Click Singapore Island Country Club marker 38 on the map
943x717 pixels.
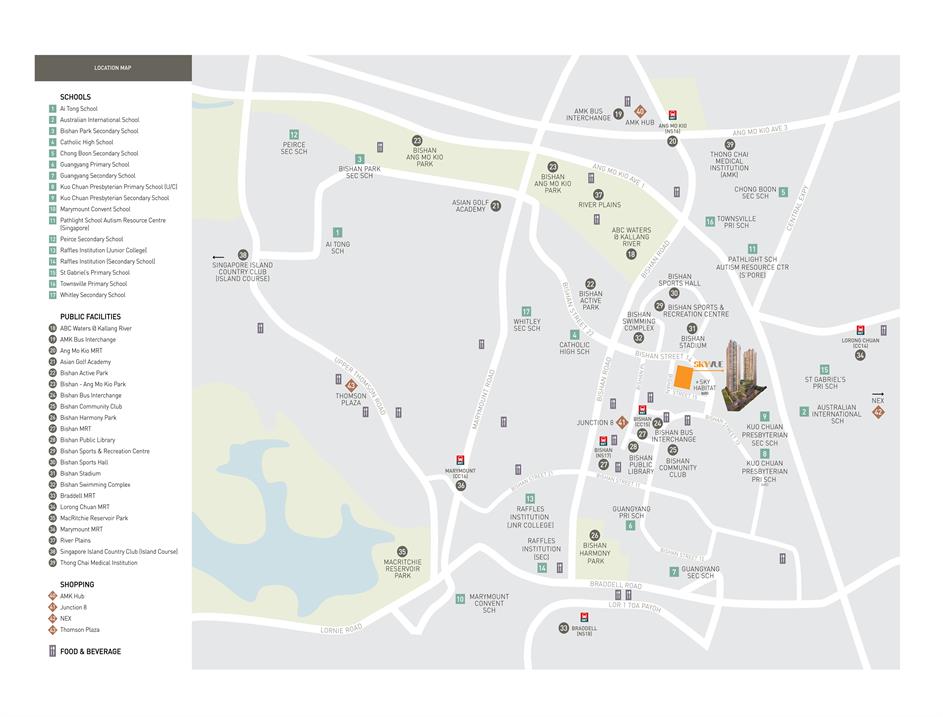click(243, 255)
